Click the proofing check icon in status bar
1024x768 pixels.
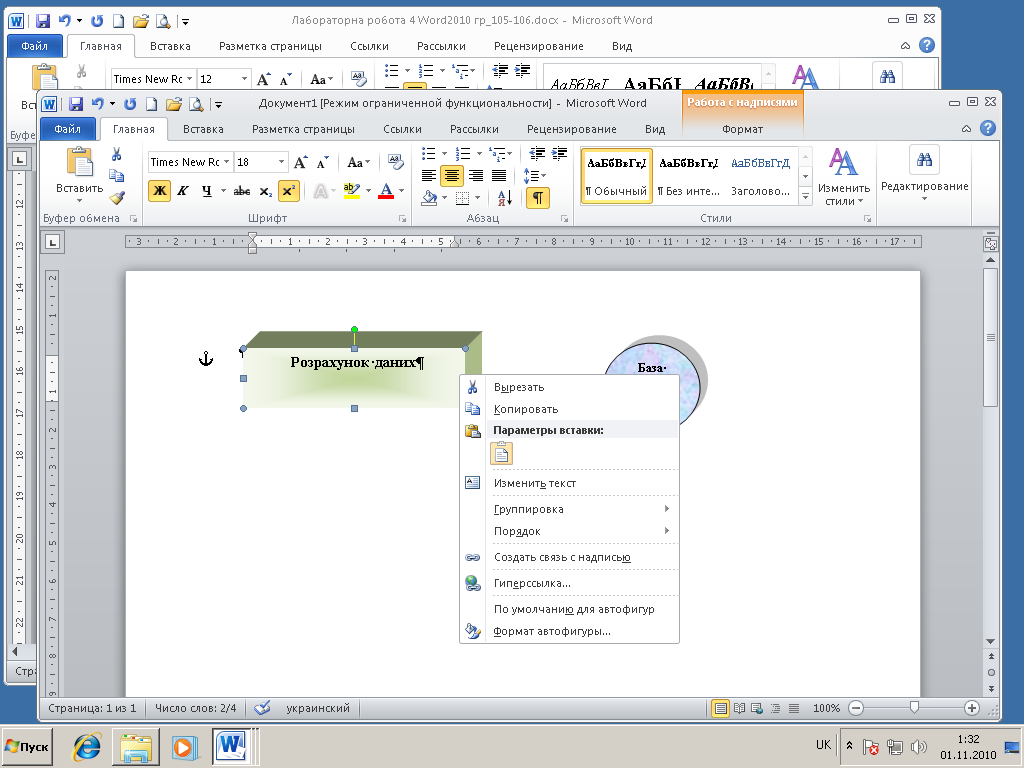coord(262,708)
